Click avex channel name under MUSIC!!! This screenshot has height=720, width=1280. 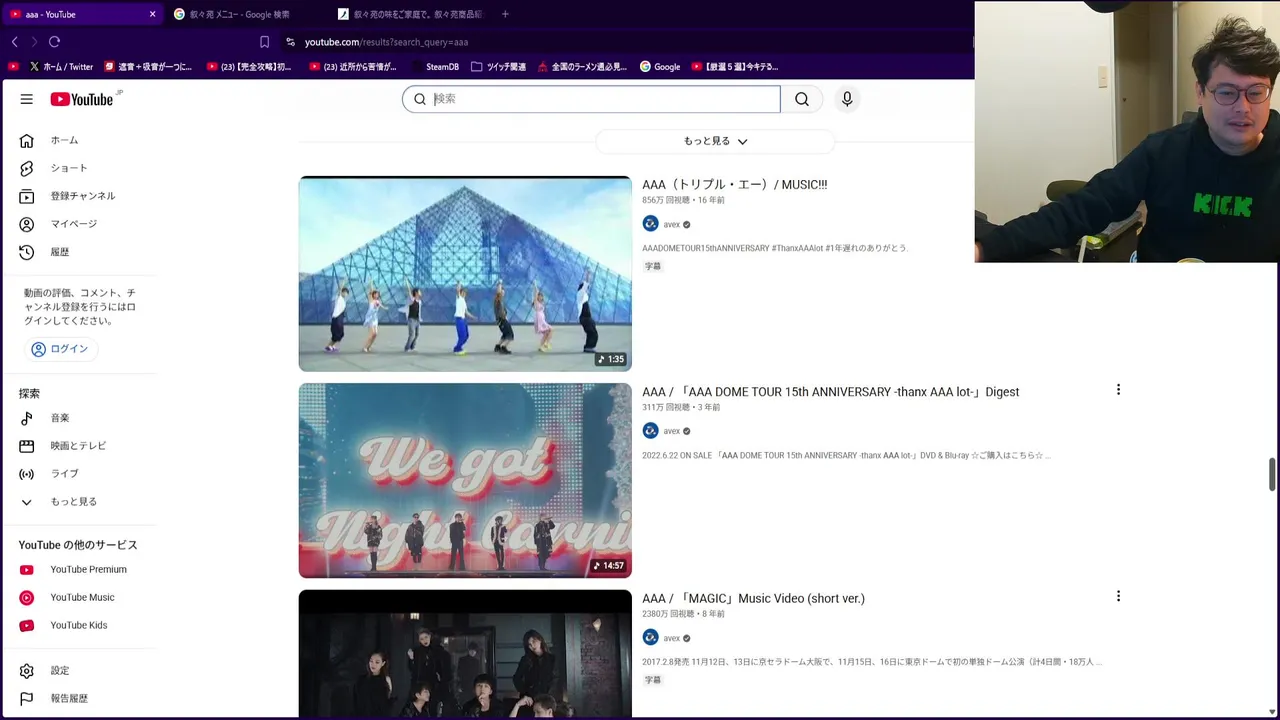[671, 225]
